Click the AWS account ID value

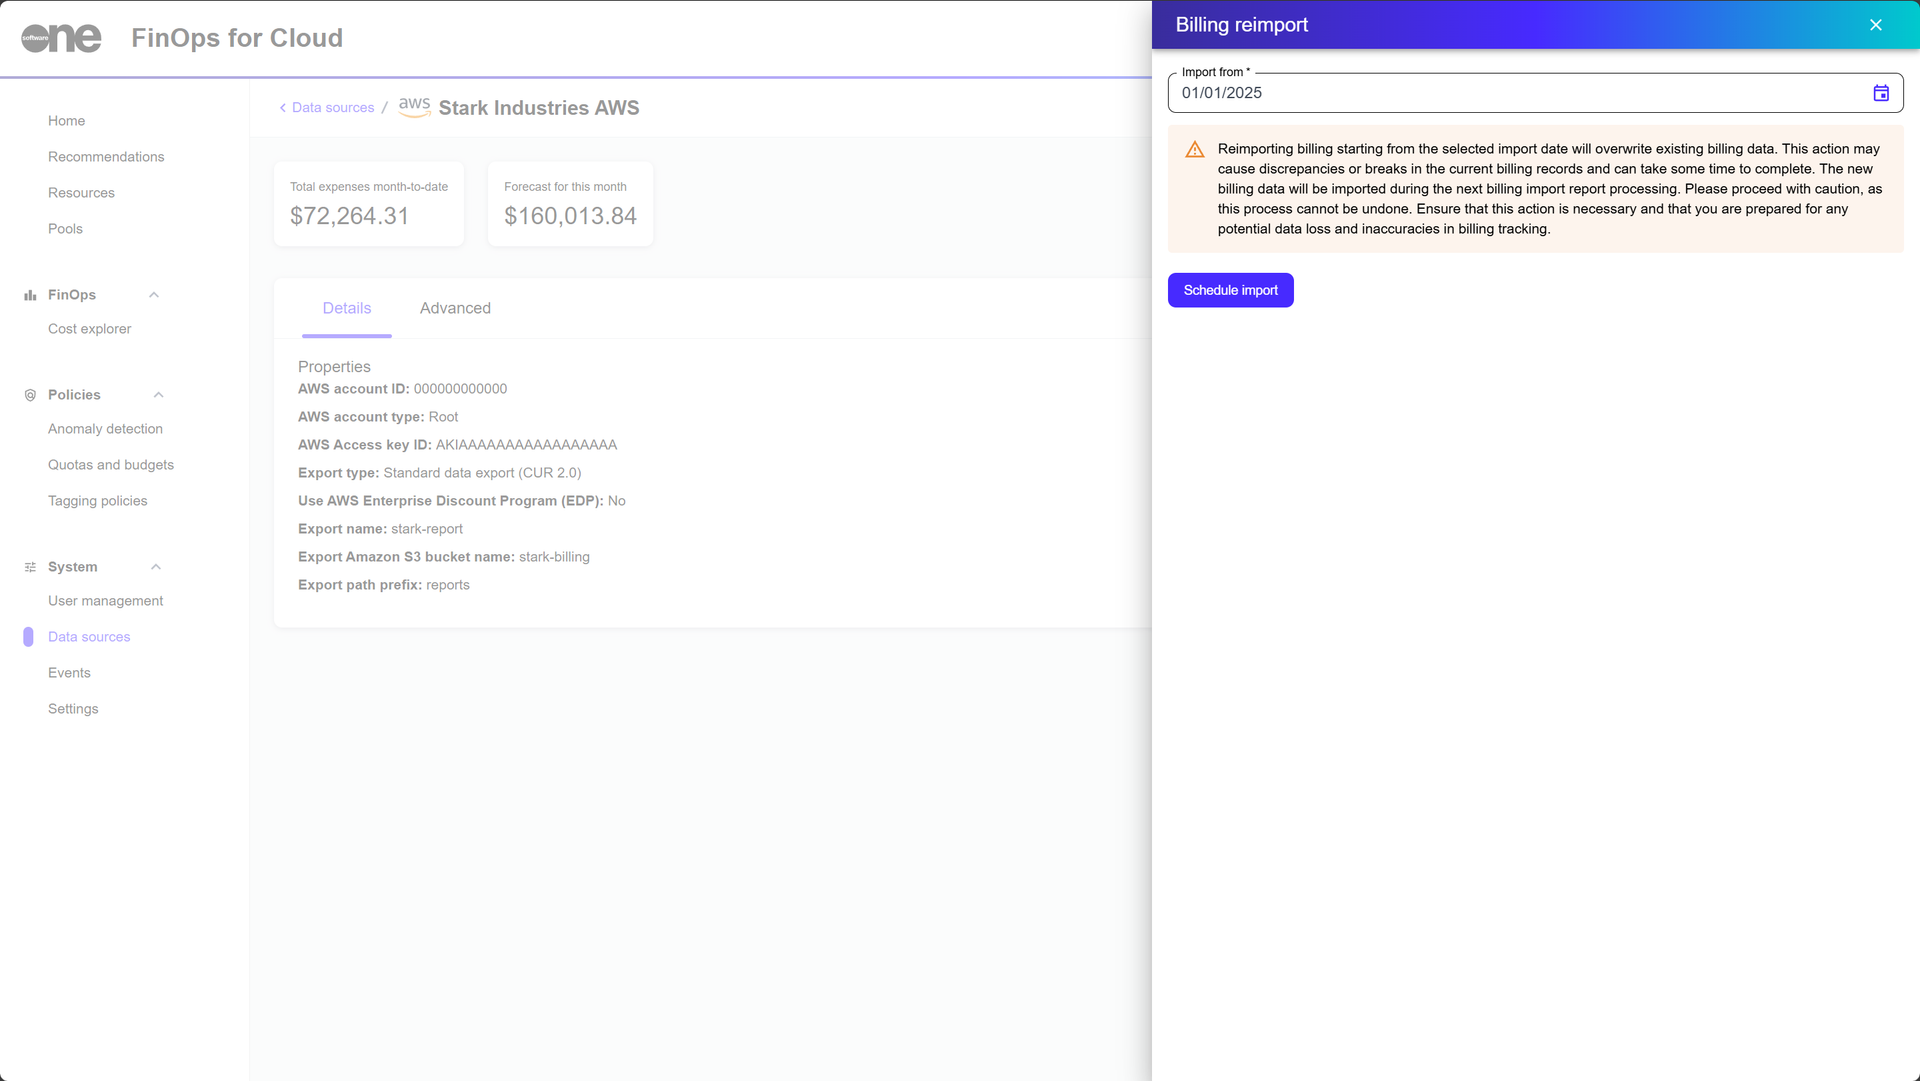coord(460,389)
